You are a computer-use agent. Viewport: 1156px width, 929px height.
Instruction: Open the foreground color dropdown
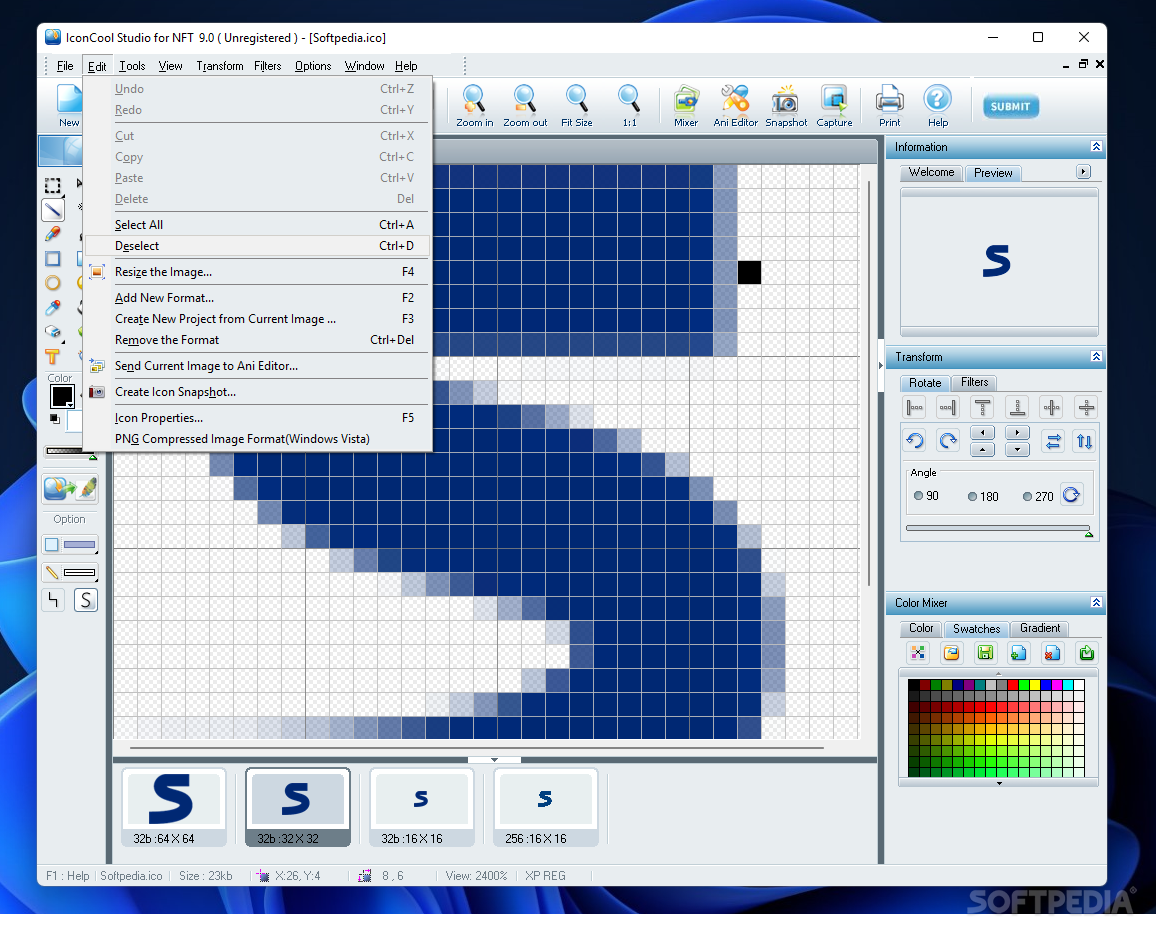pos(70,405)
